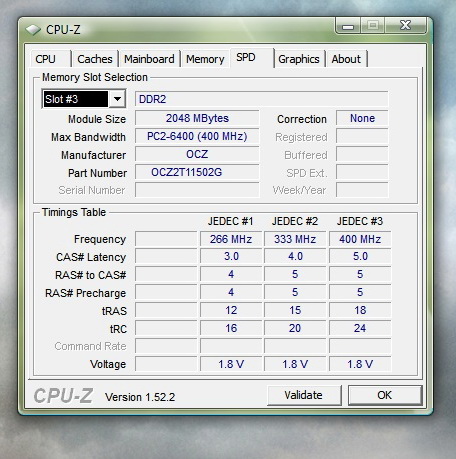The width and height of the screenshot is (456, 459).
Task: Click the Module Size label
Action: coord(97,119)
